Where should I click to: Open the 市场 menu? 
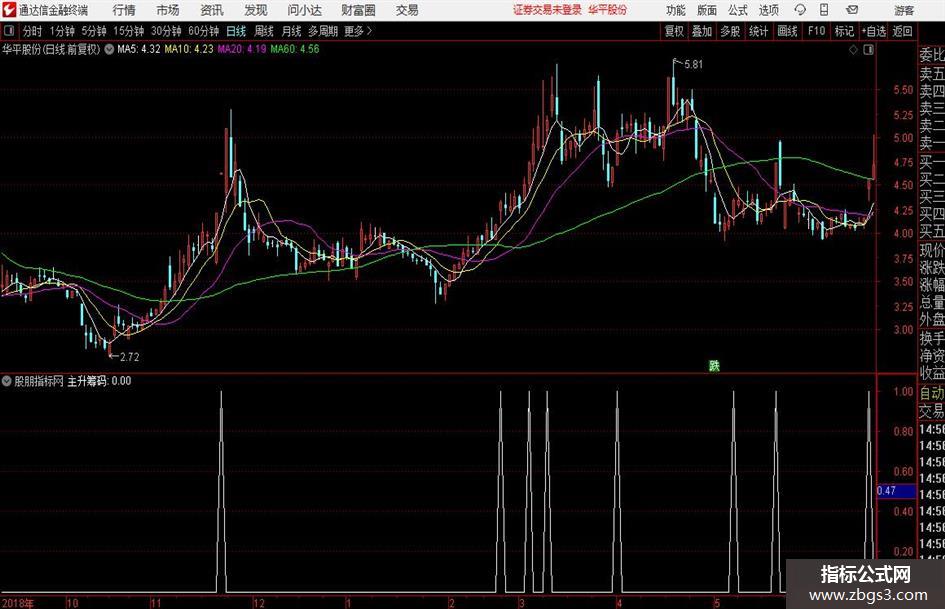click(168, 10)
